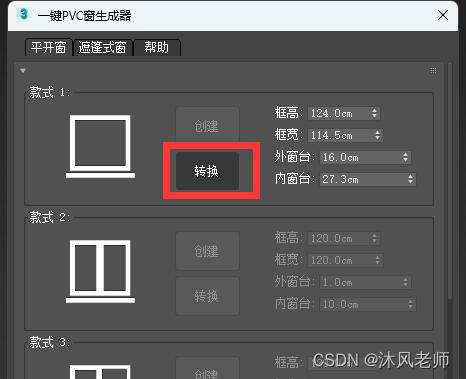Click the 款式 2 框高 field showing 120.0cm
This screenshot has height=379, width=466.
(344, 238)
